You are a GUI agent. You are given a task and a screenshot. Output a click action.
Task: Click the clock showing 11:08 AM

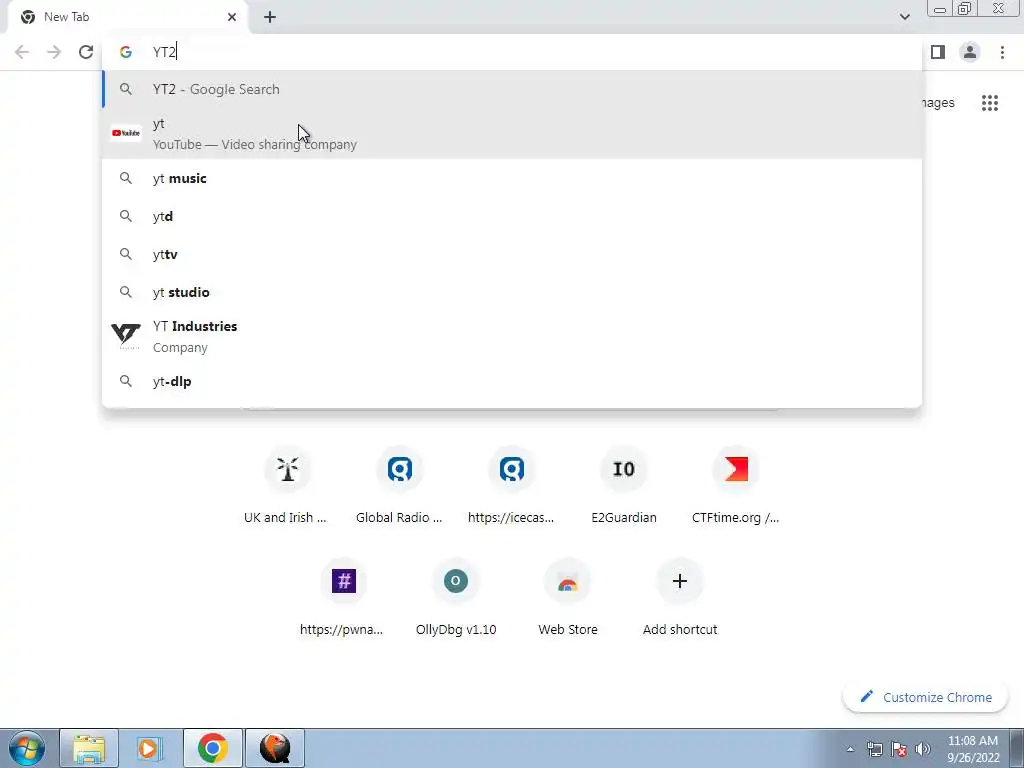(973, 749)
